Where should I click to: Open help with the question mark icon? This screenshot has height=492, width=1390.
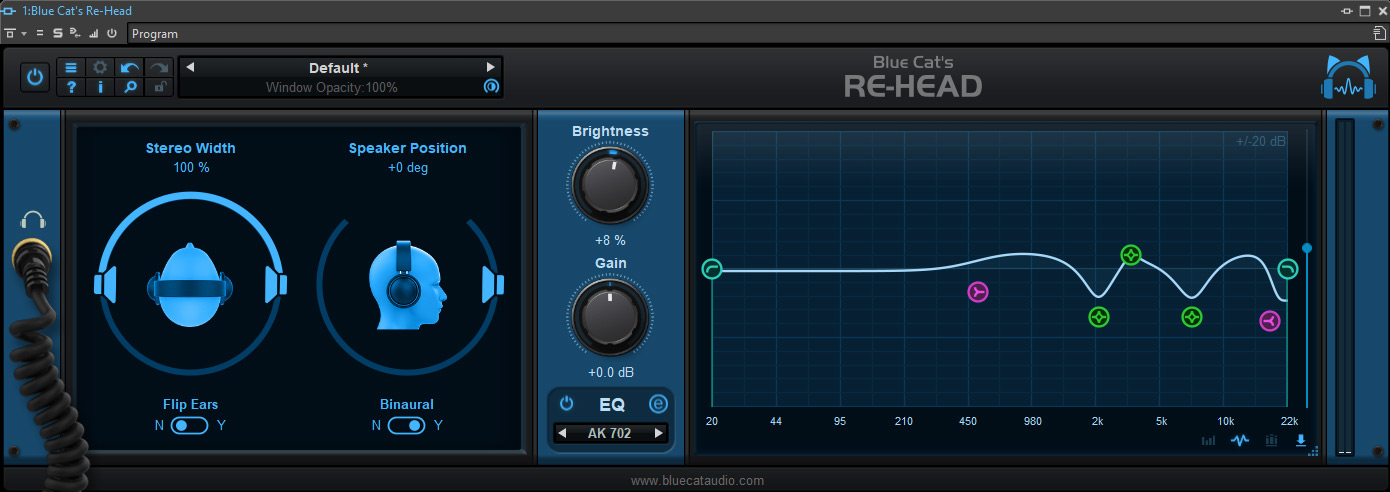coord(71,88)
